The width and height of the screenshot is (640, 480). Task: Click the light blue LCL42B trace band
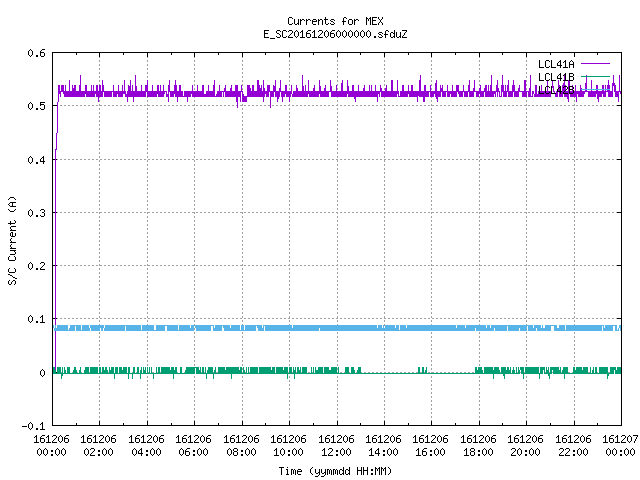(x=337, y=328)
